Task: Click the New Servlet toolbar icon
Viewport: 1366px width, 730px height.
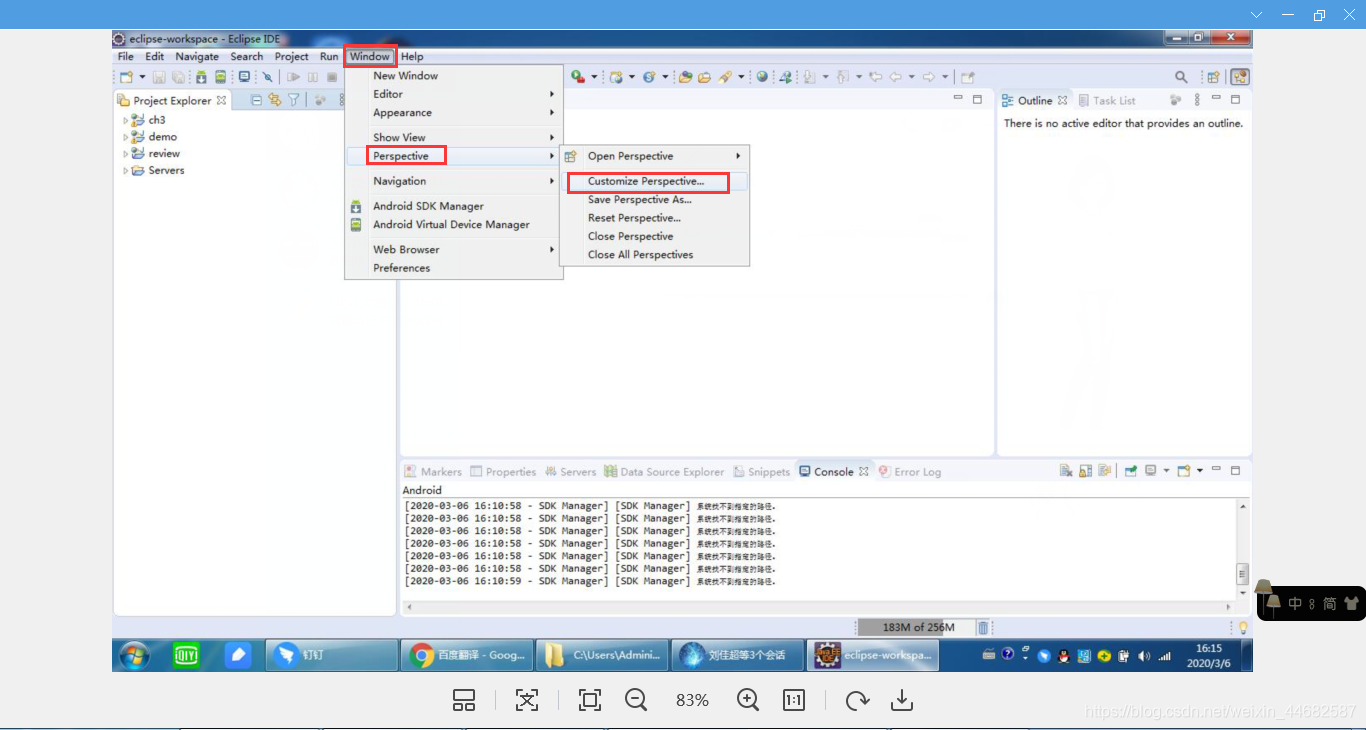Action: 649,77
